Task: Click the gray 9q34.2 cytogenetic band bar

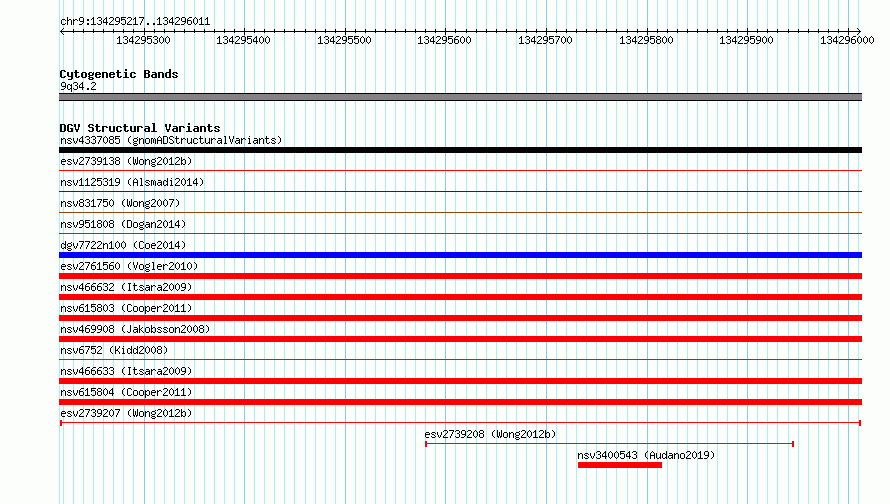Action: coord(460,97)
